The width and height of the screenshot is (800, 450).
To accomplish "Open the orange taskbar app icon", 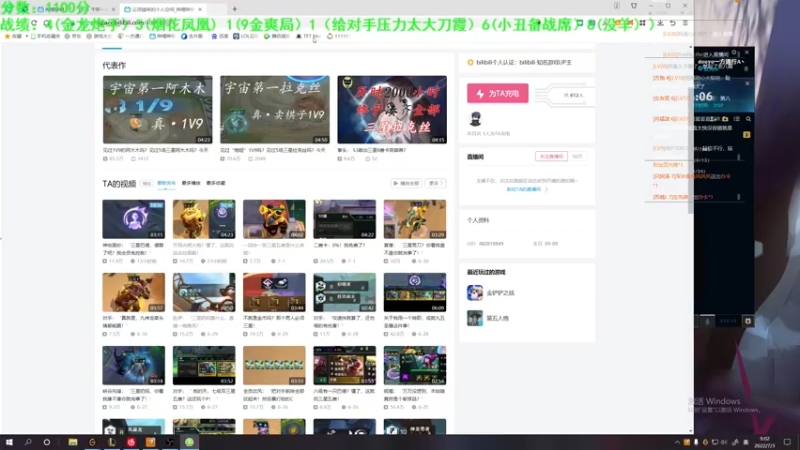I will [151, 442].
